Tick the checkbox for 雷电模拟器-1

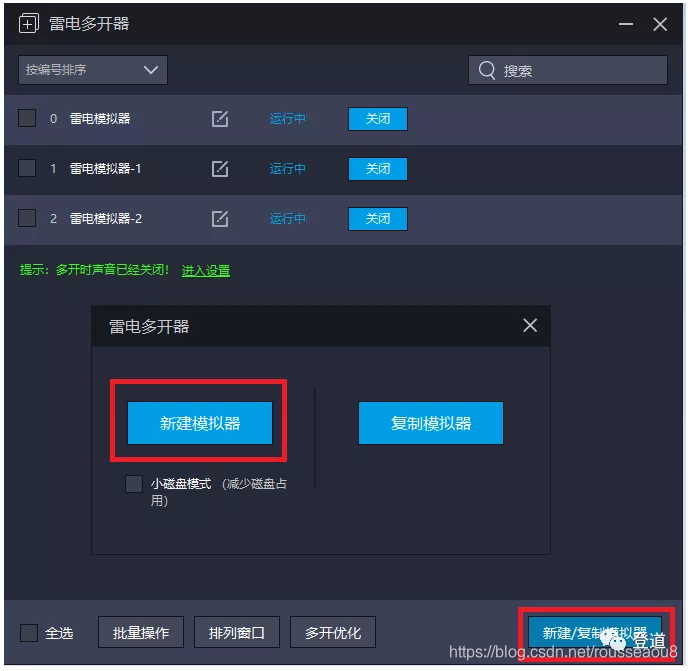click(x=27, y=169)
